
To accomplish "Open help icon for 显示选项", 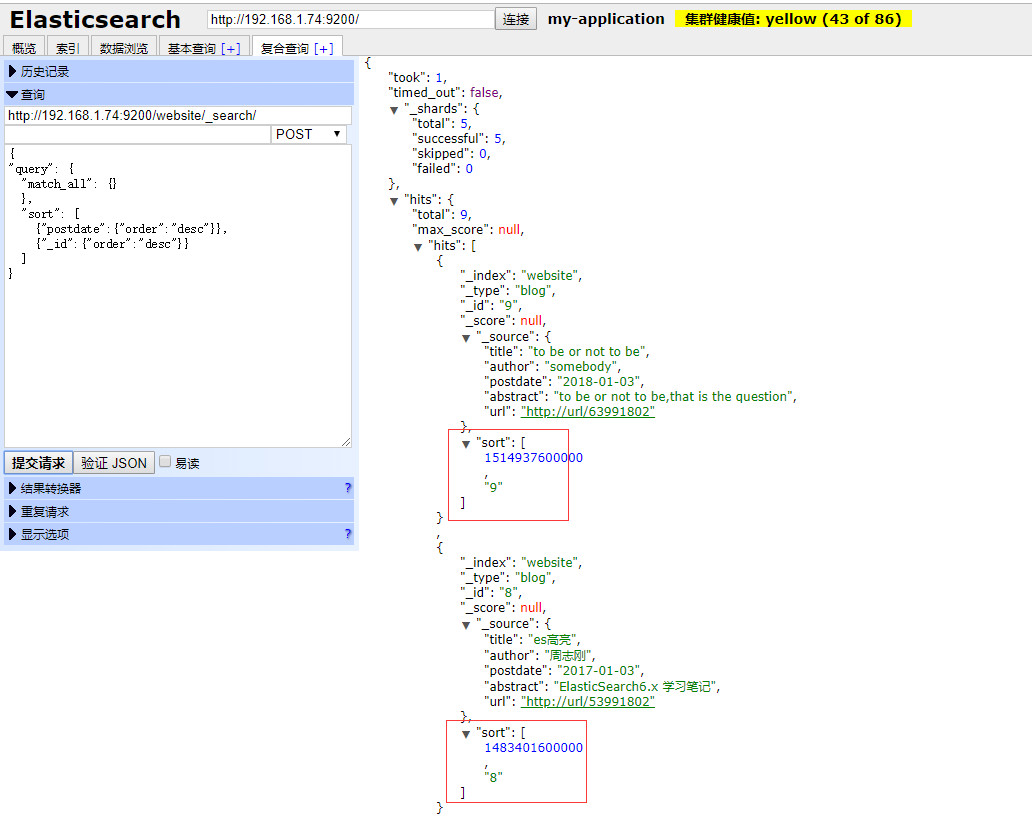I will coord(348,534).
